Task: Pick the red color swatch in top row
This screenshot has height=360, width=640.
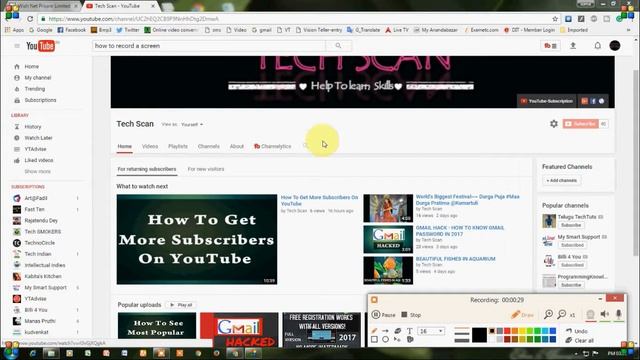Action: pyautogui.click(x=507, y=331)
